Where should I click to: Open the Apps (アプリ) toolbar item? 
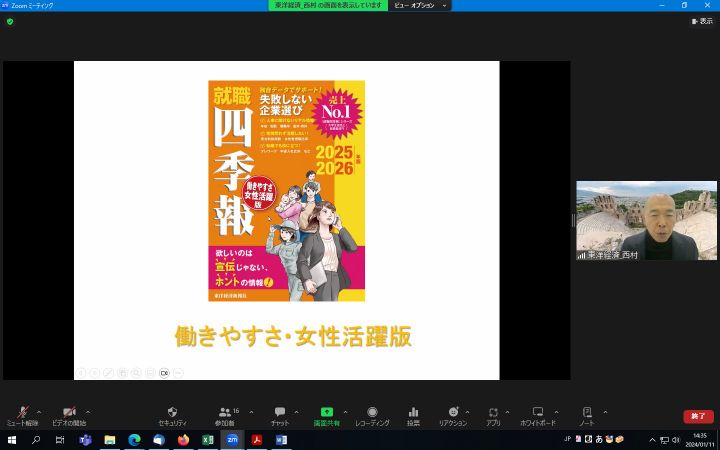[x=493, y=414]
